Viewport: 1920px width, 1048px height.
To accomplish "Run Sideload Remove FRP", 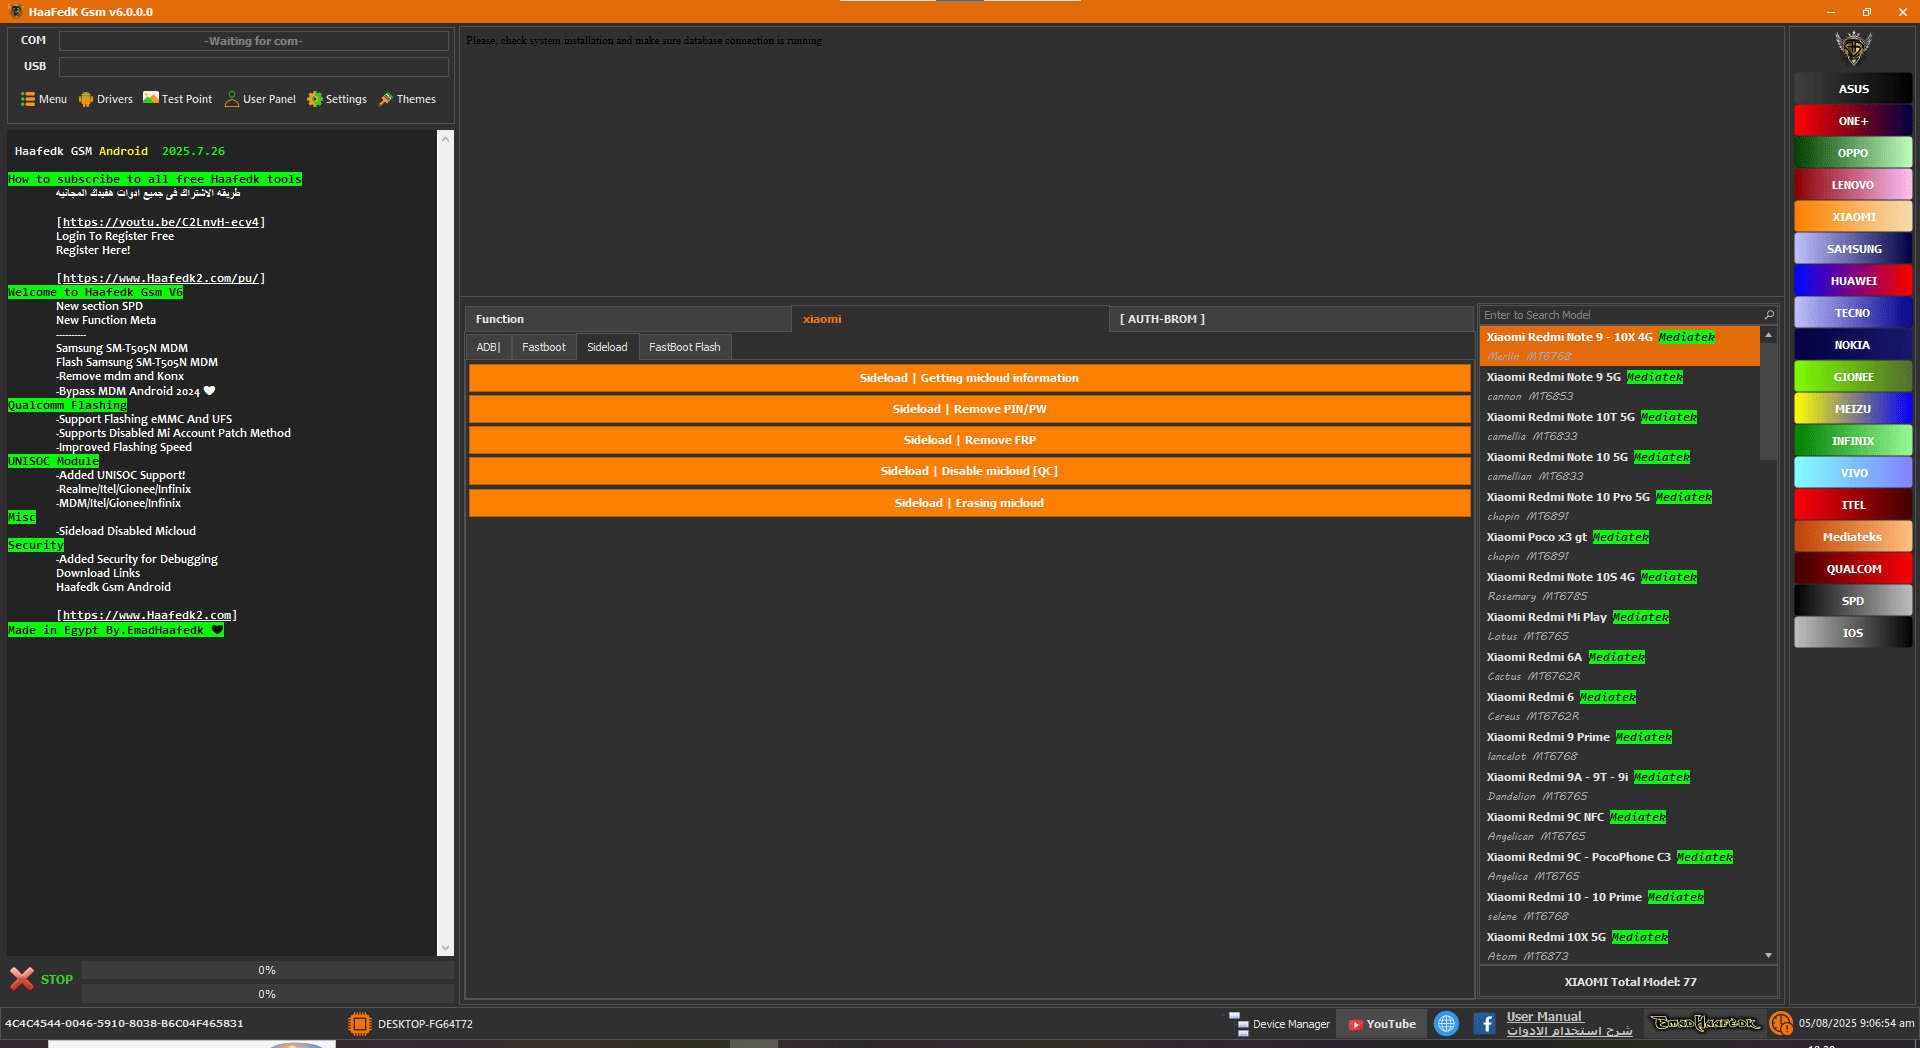I will pyautogui.click(x=969, y=440).
